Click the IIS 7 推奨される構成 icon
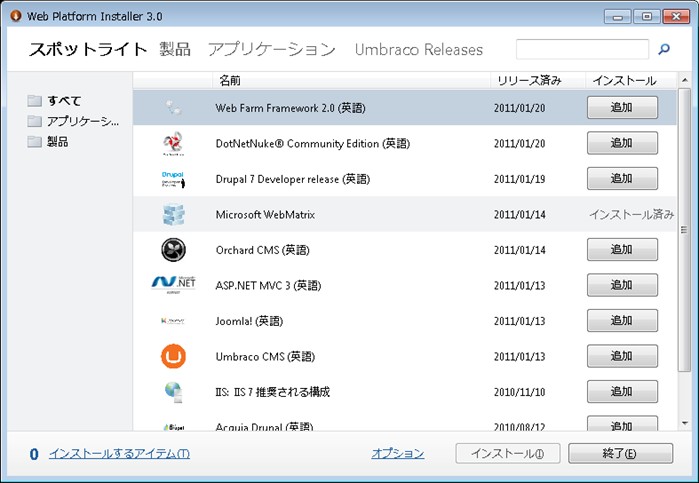This screenshot has width=699, height=483. pyautogui.click(x=173, y=392)
